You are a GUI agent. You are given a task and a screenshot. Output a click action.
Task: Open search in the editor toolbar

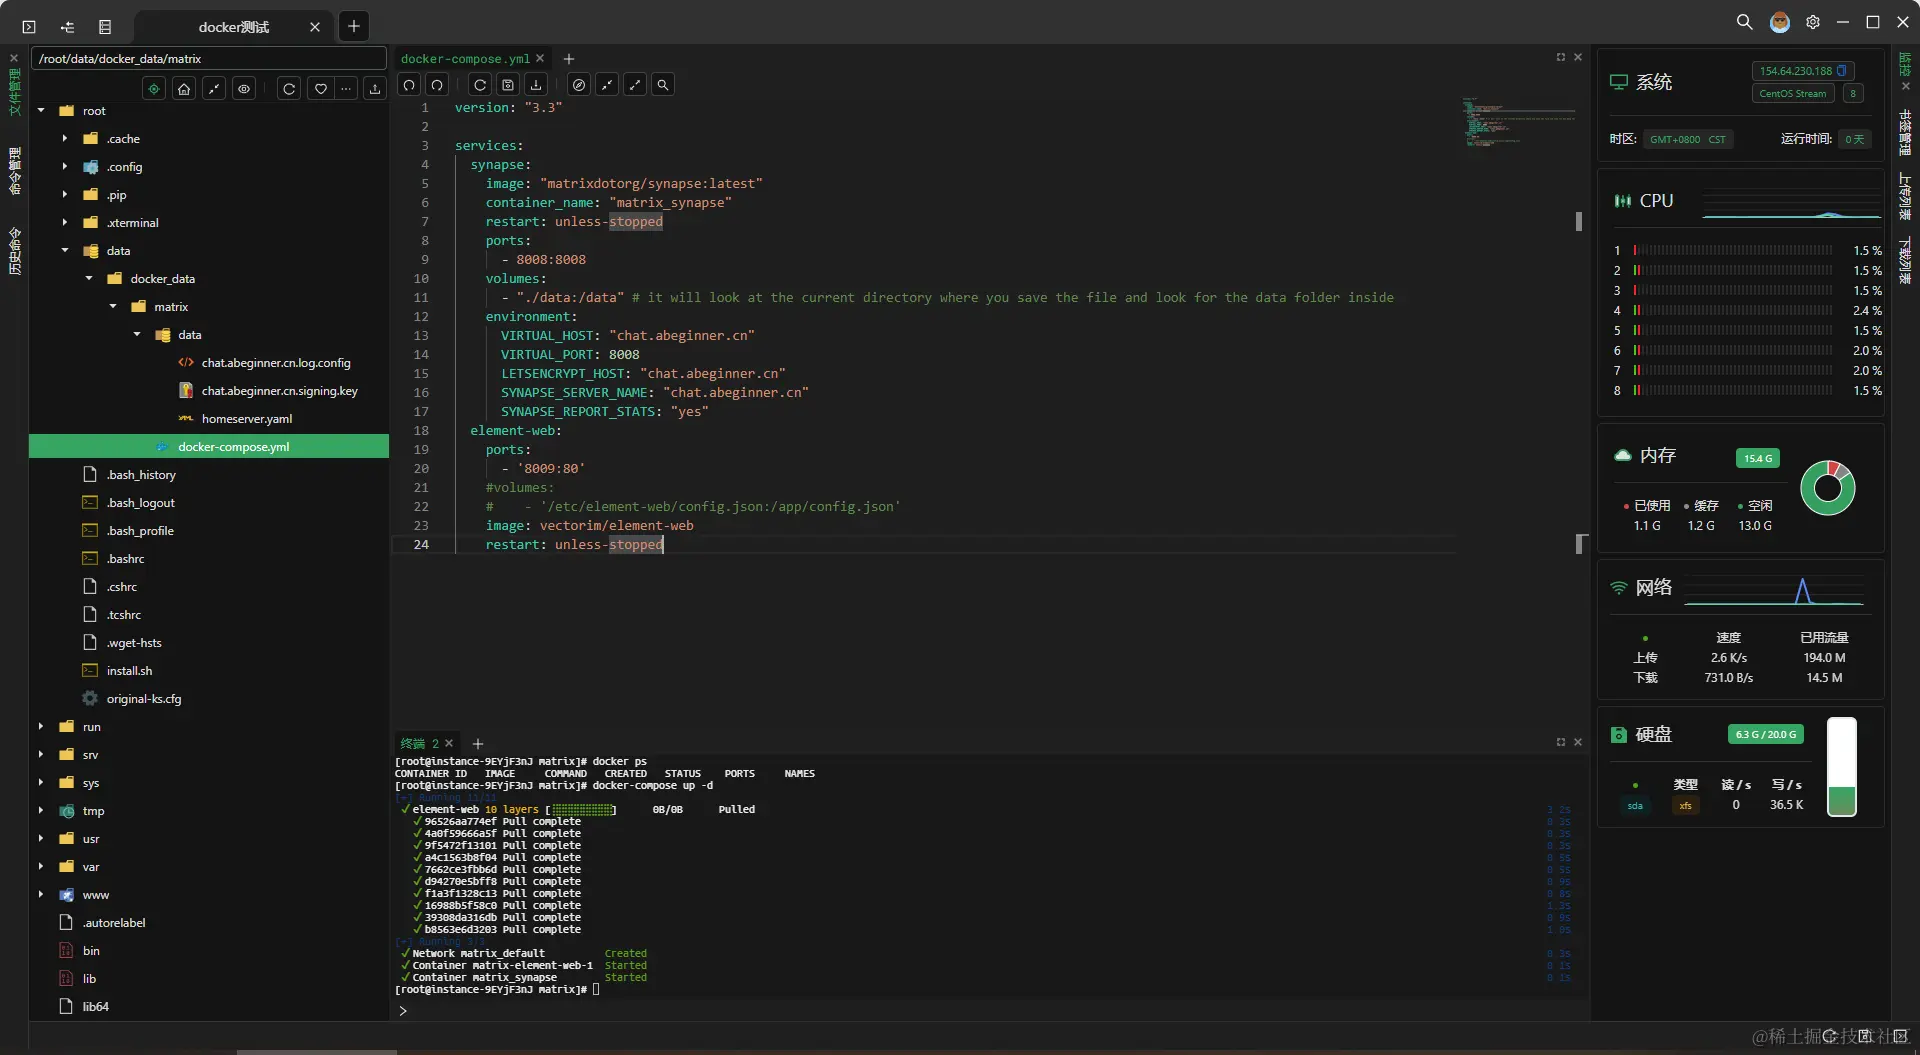(663, 85)
